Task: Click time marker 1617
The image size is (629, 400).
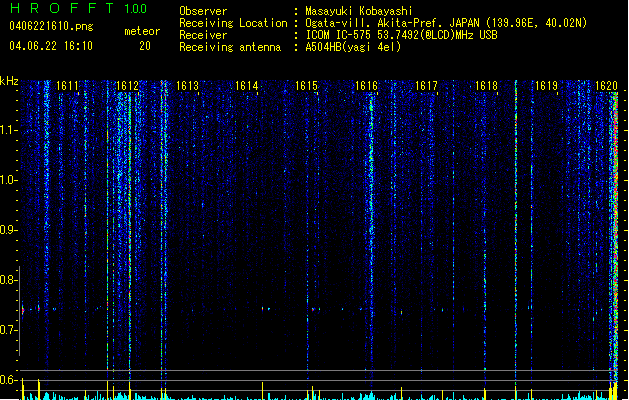Action: (x=426, y=86)
